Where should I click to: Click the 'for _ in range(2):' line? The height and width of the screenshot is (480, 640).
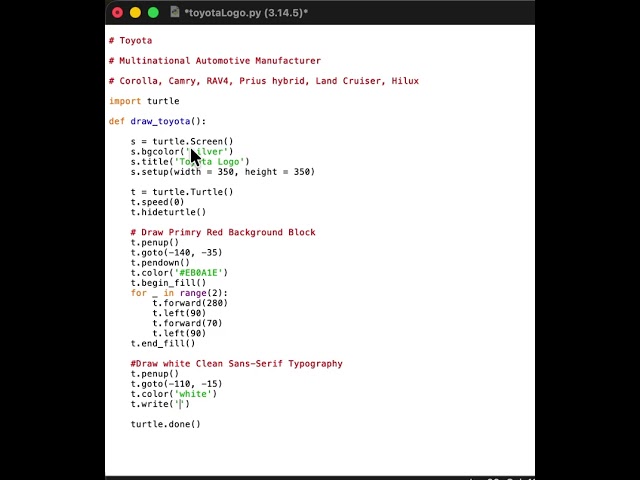[x=179, y=293]
